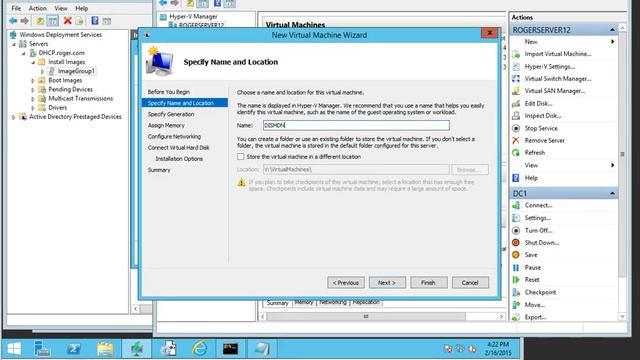Switch to the Memory tab in Hyper-V

[304, 302]
